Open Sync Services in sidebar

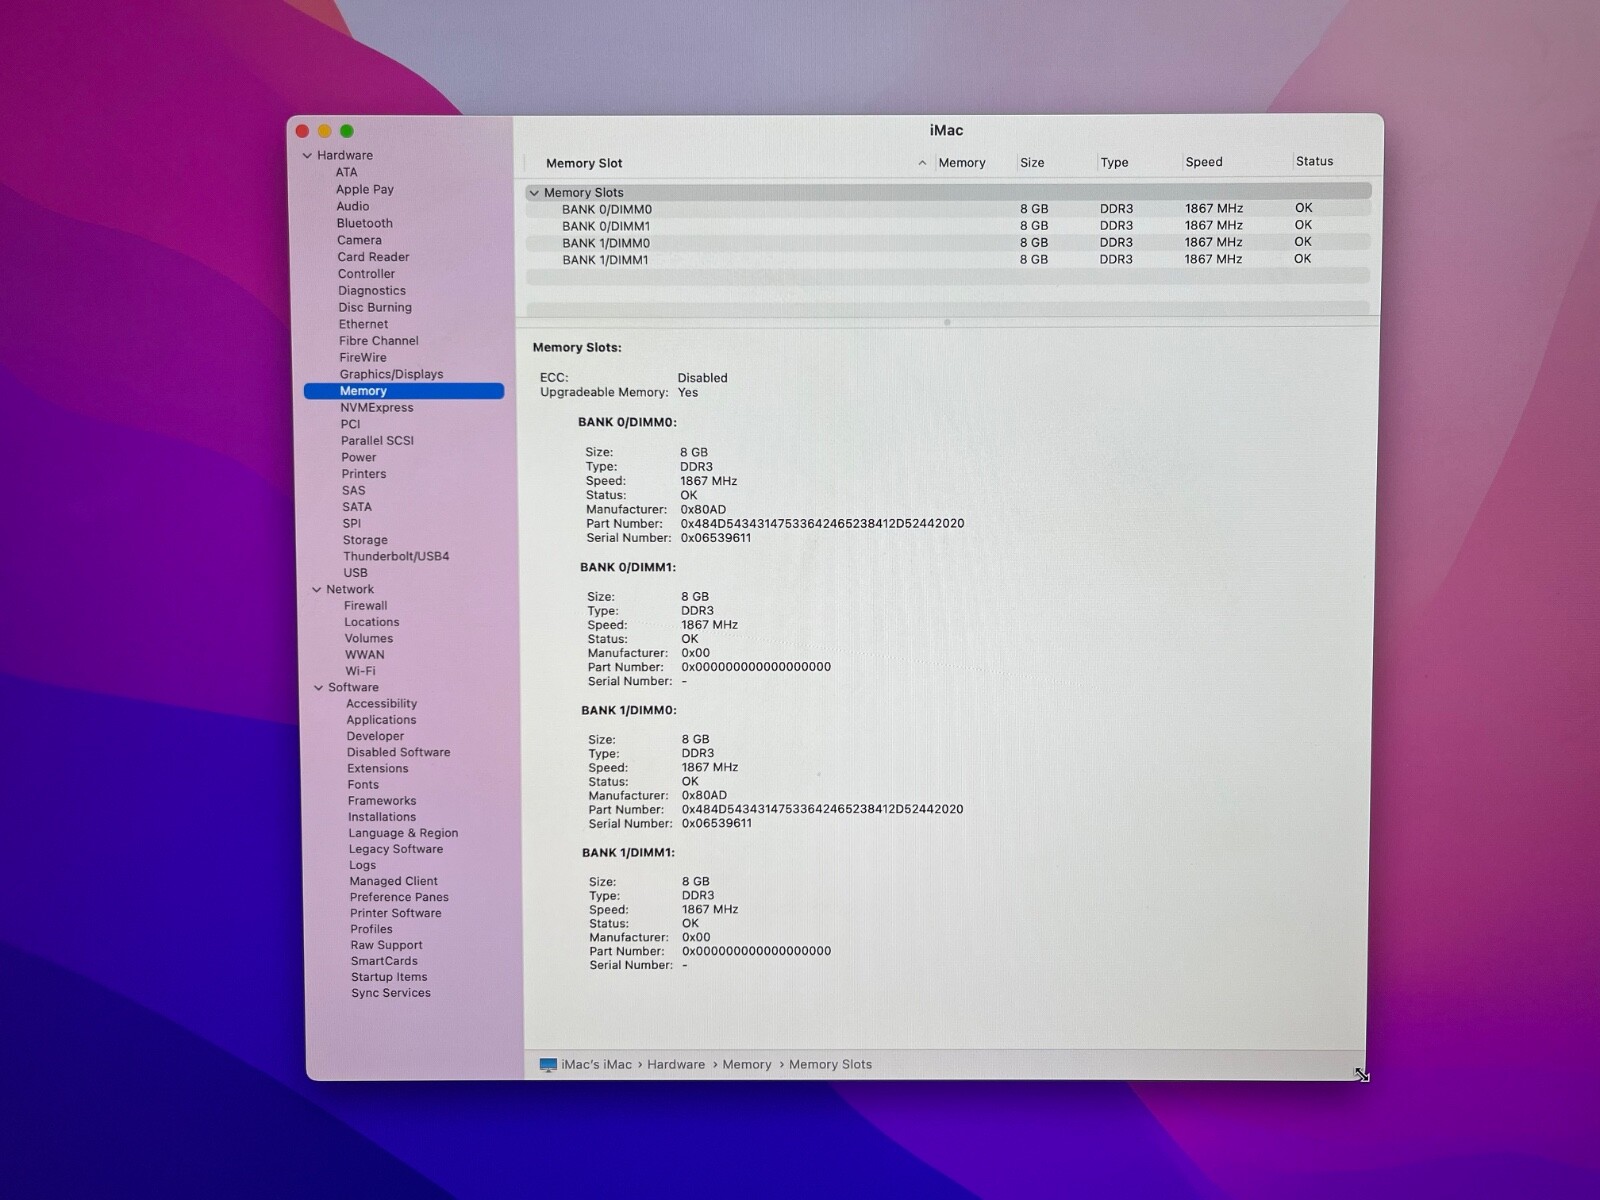[x=390, y=993]
